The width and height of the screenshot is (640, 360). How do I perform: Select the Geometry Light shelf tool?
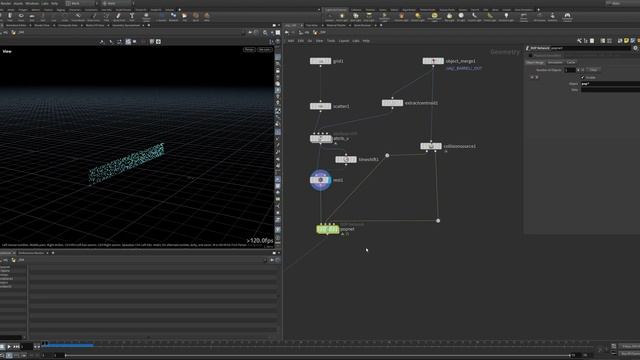coord(384,17)
